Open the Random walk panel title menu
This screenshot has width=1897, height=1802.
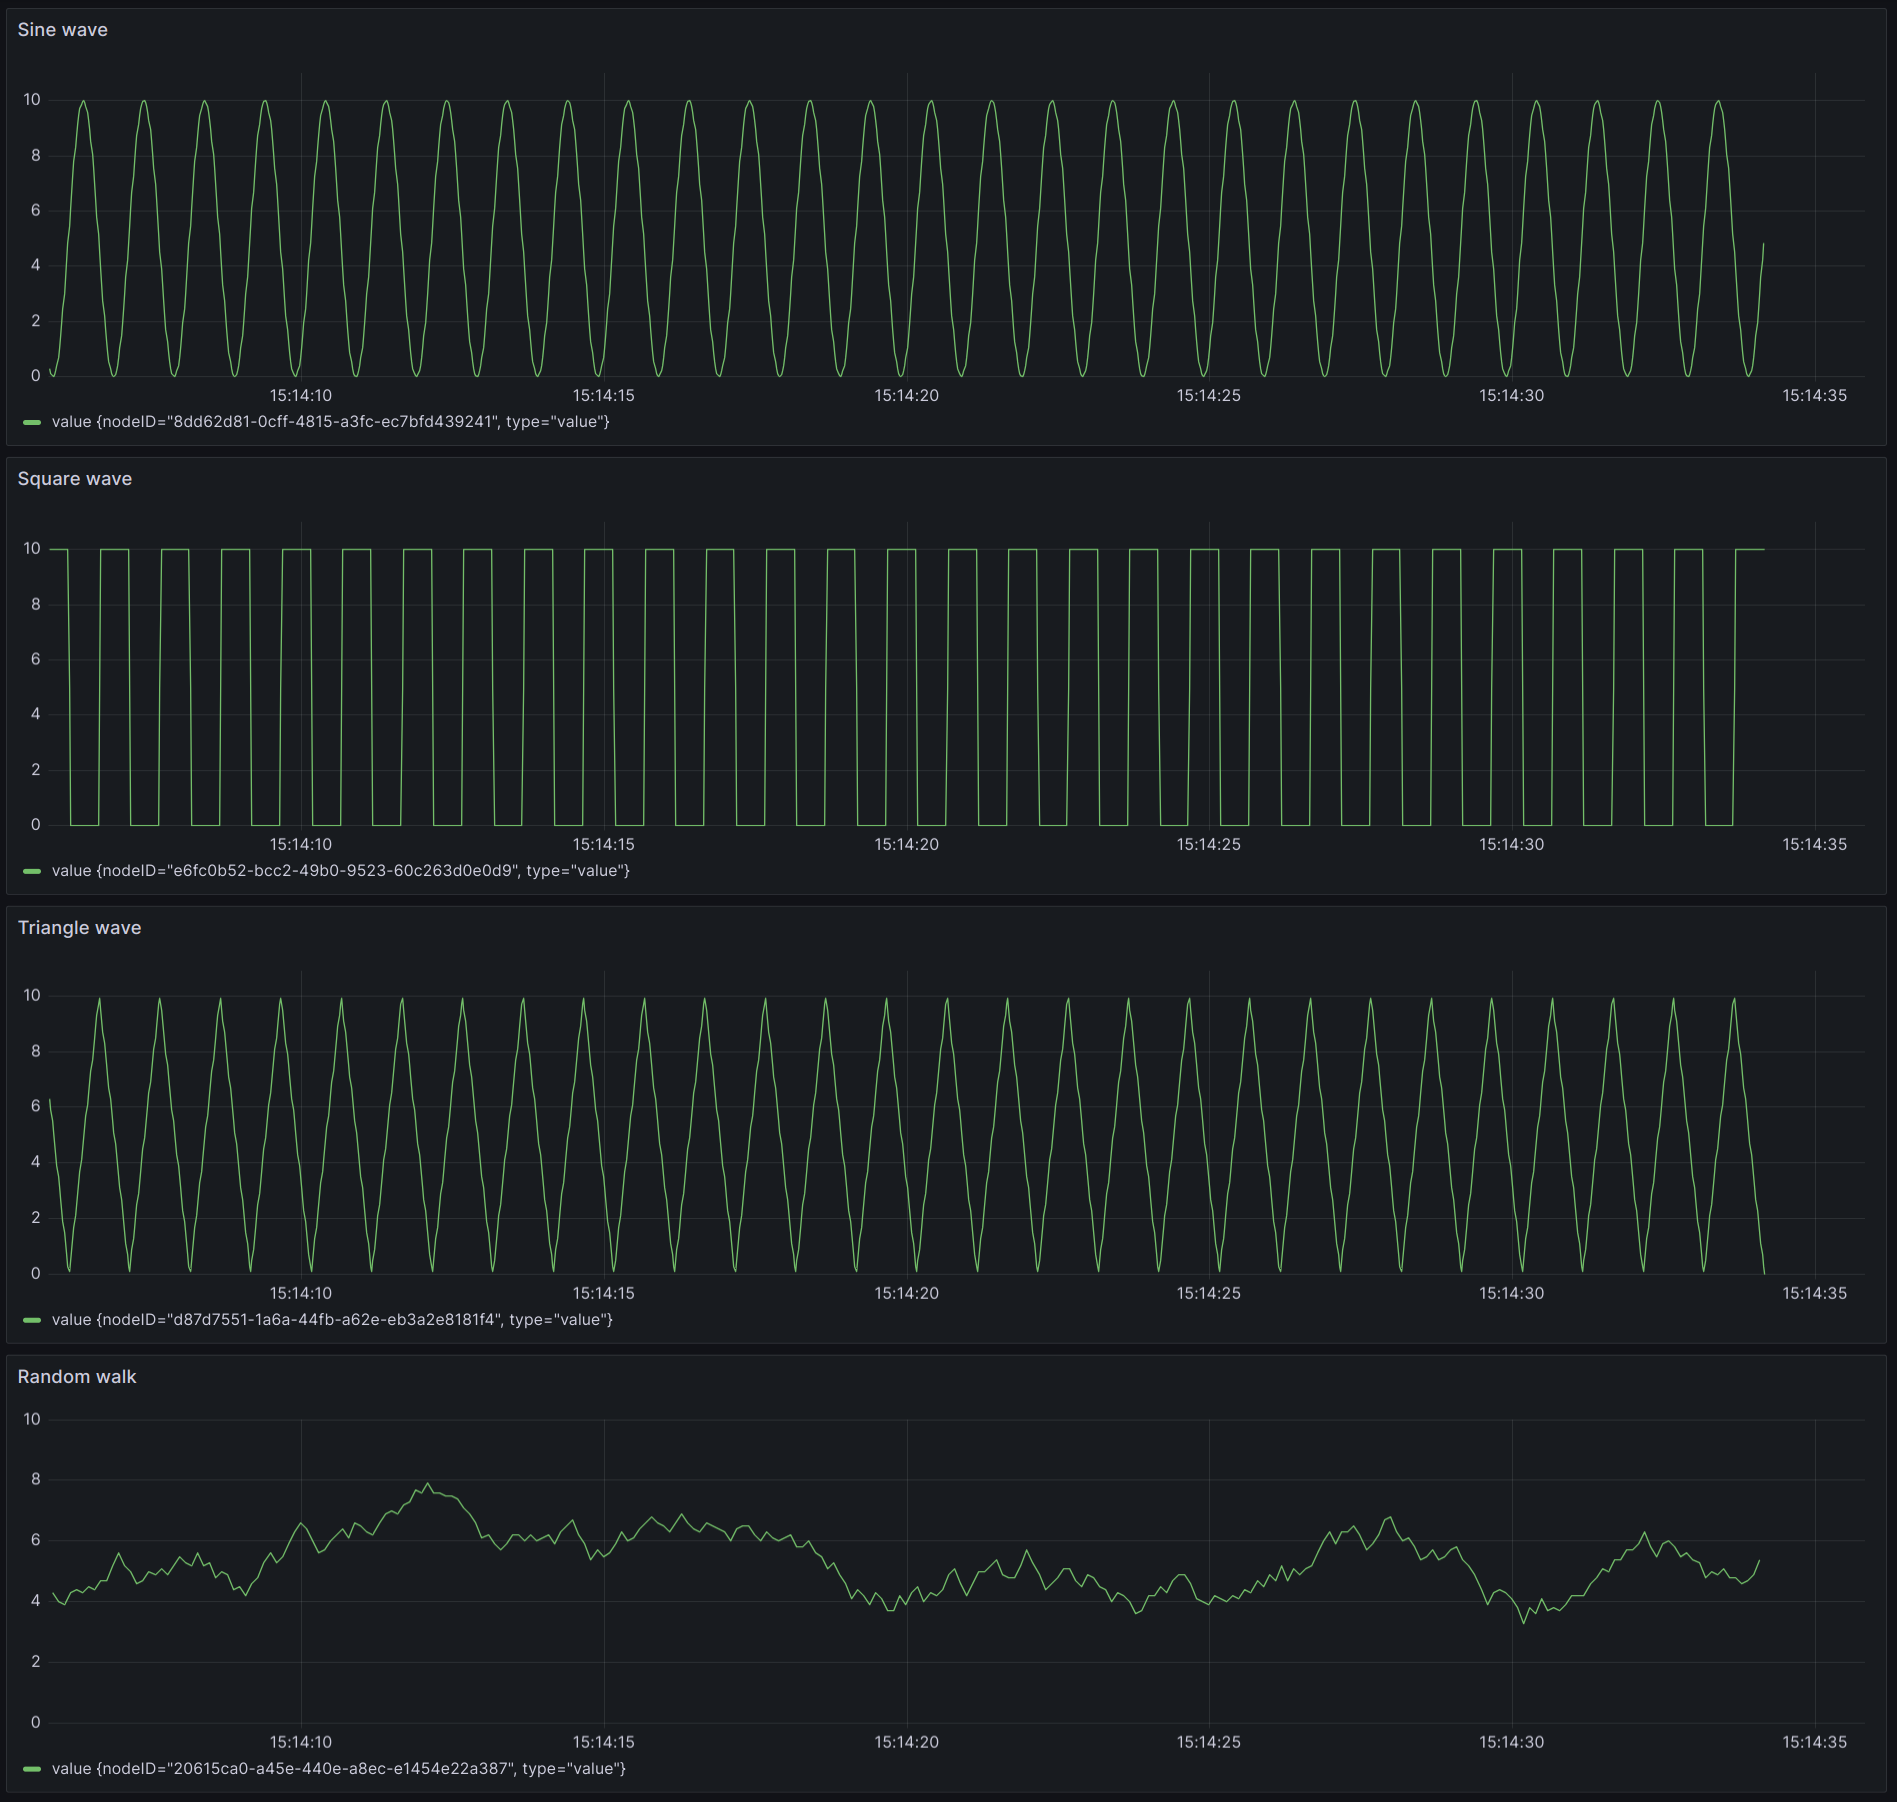(76, 1377)
